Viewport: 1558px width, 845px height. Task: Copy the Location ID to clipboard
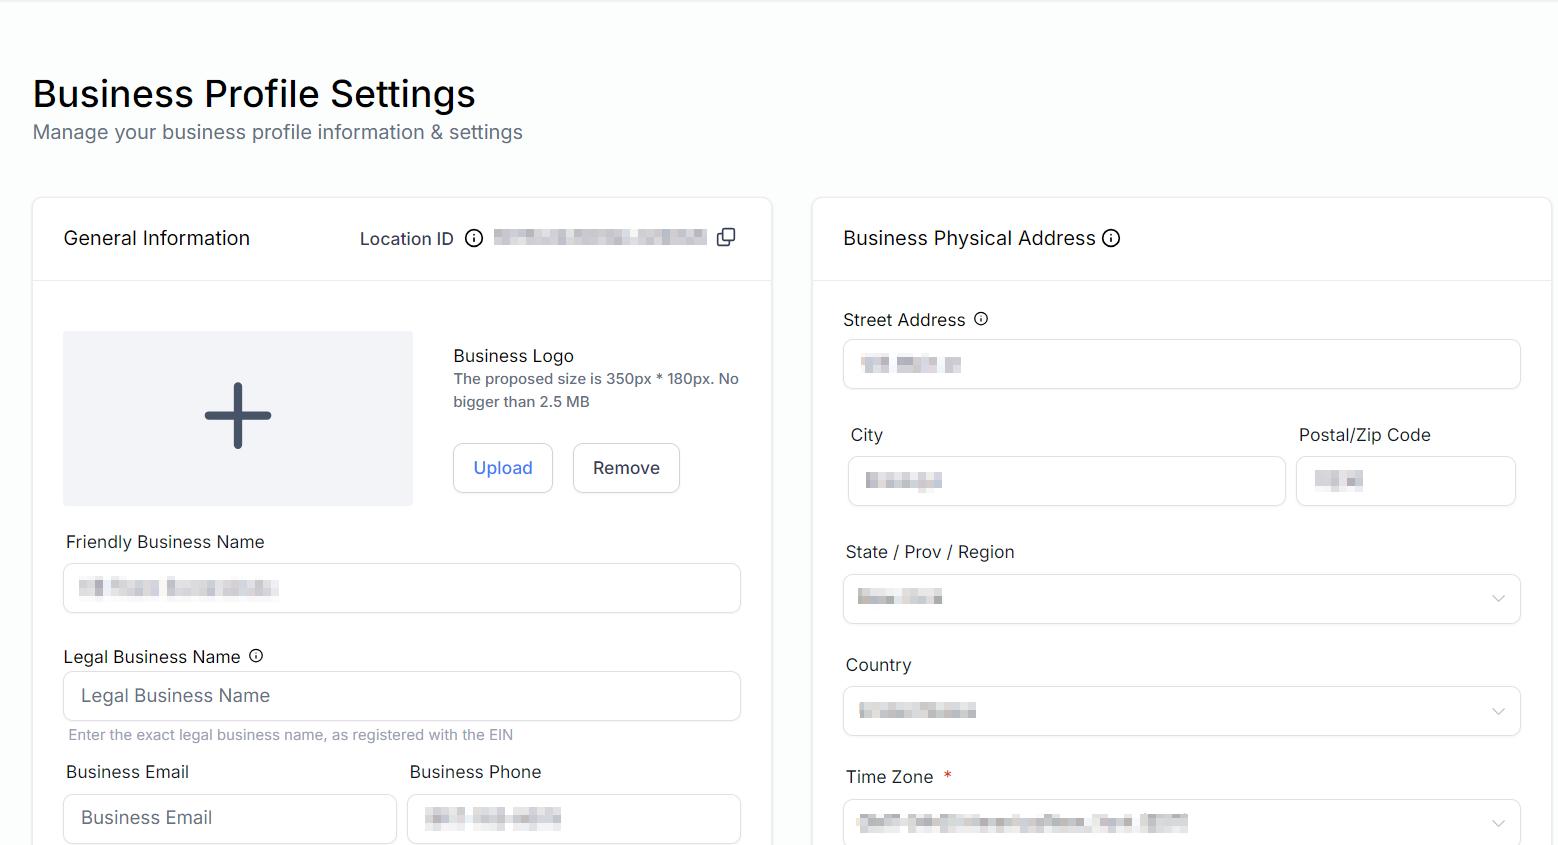point(726,236)
